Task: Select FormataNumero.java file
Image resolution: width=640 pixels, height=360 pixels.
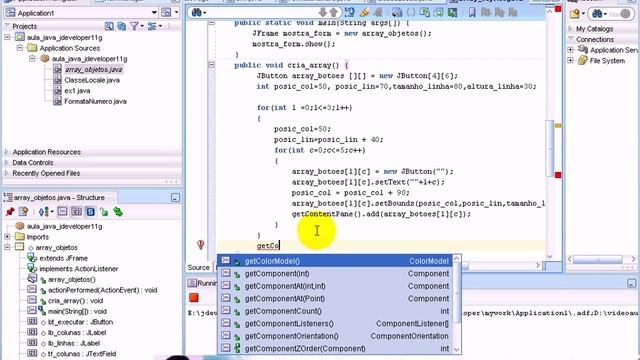Action: pos(95,101)
